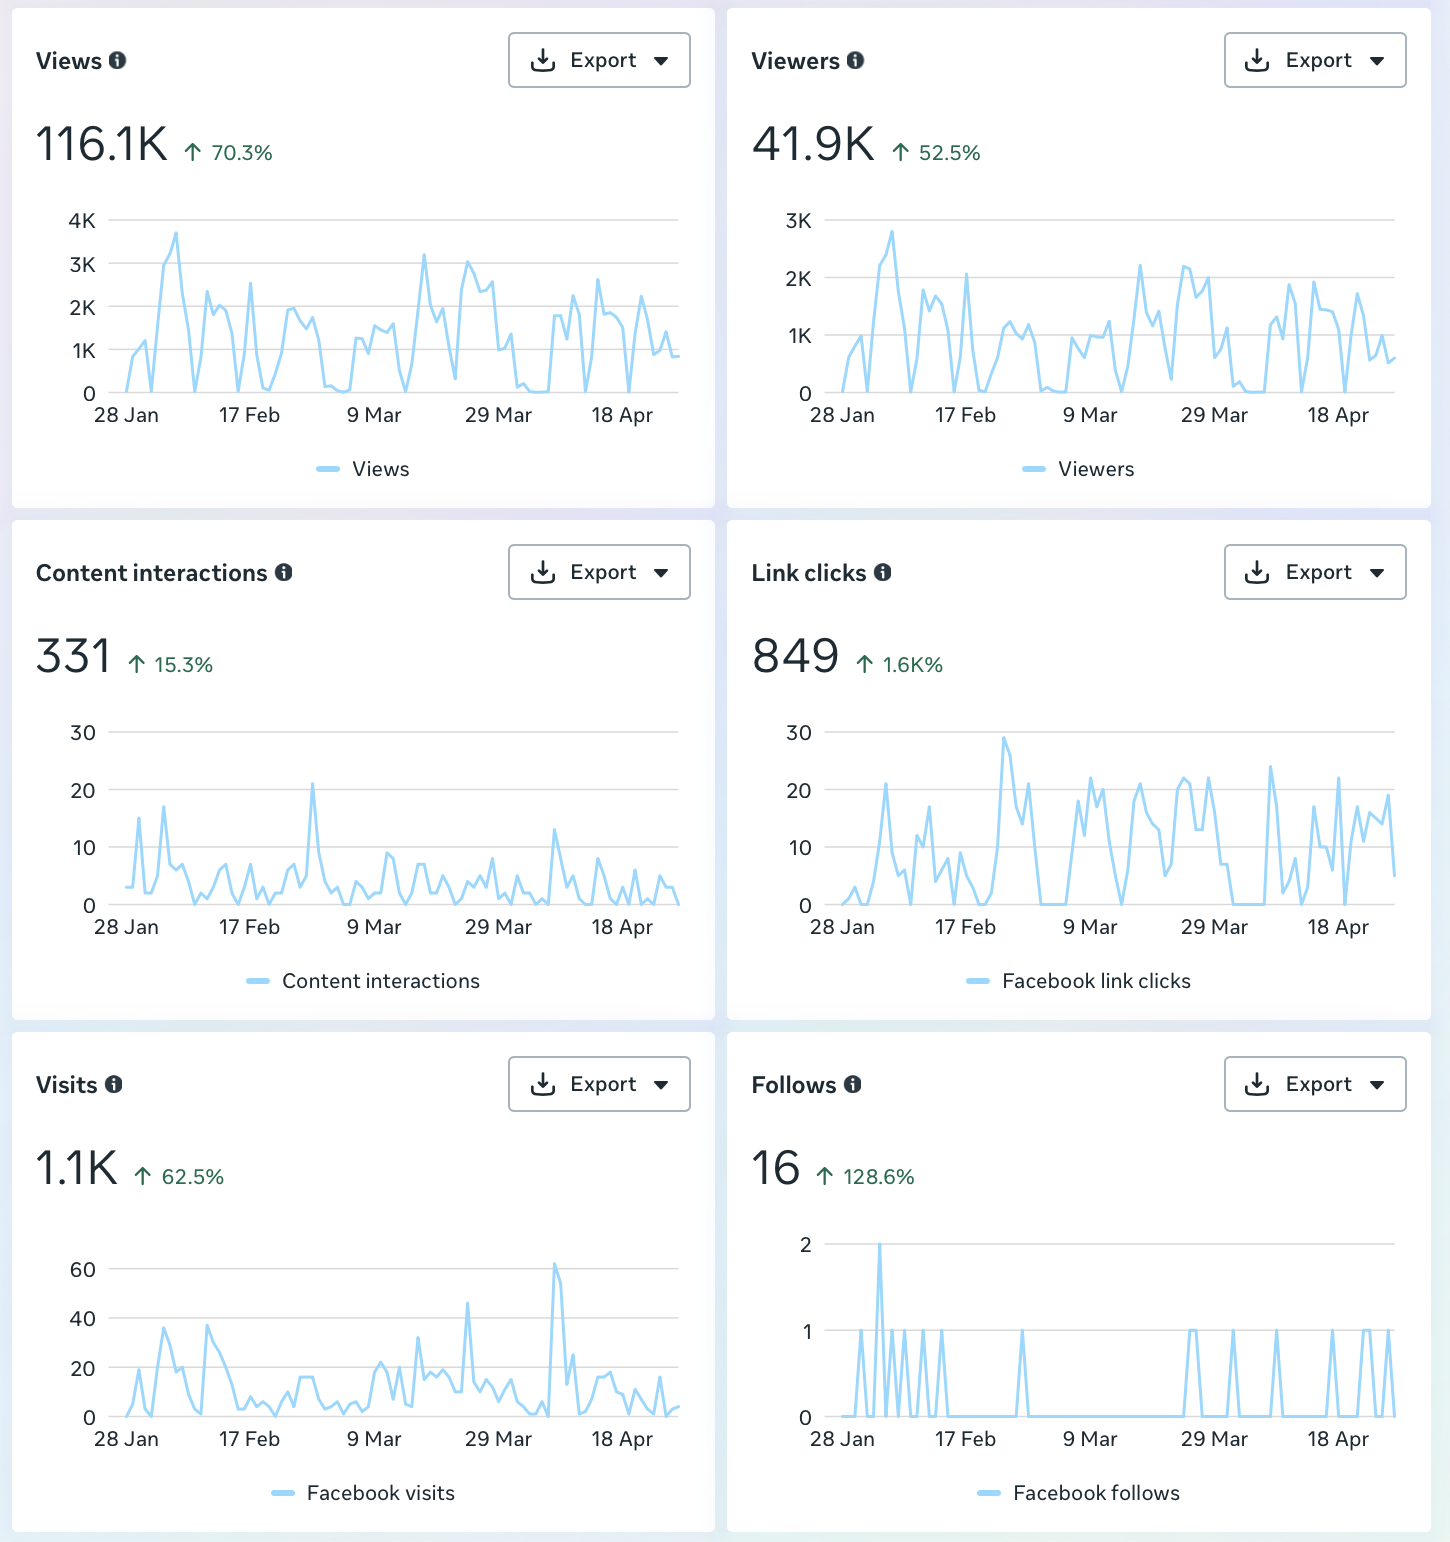
Task: Click the info icon next to Views
Action: tap(118, 60)
